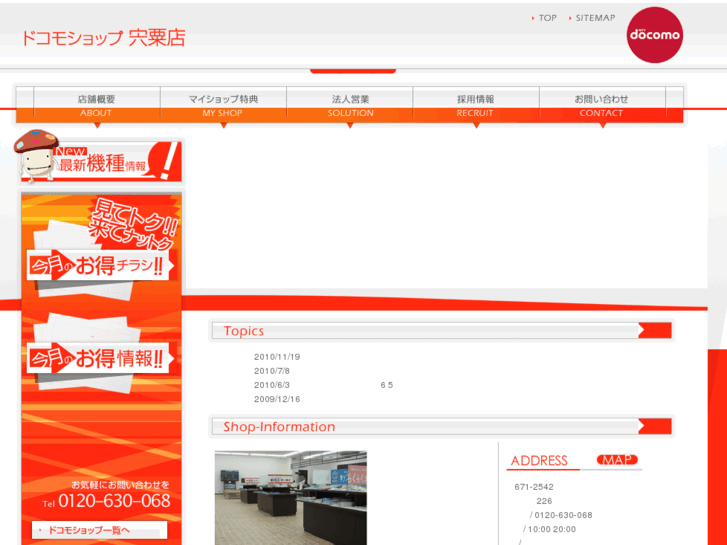The width and height of the screenshot is (727, 545).
Task: Click the hours text 10:00 20:00
Action: coord(552,529)
